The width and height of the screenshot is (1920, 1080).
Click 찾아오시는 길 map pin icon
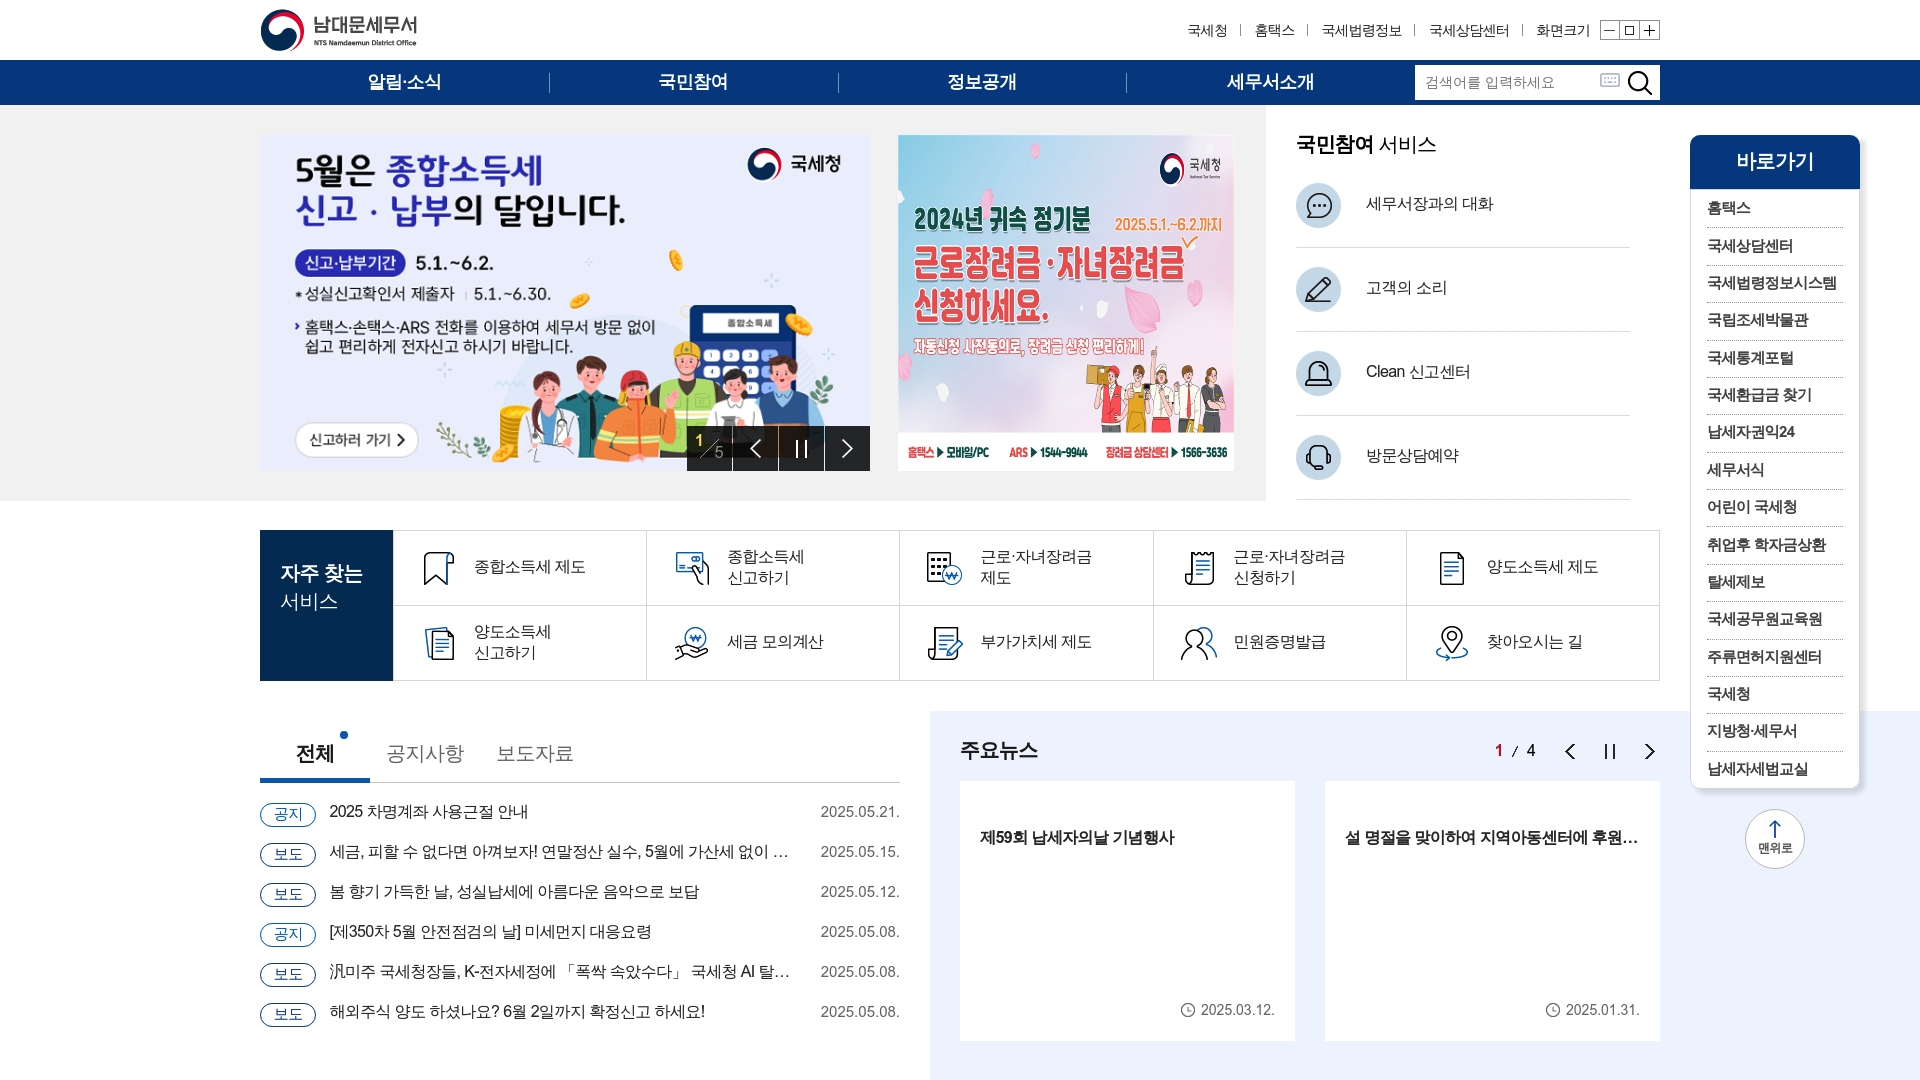click(1451, 643)
